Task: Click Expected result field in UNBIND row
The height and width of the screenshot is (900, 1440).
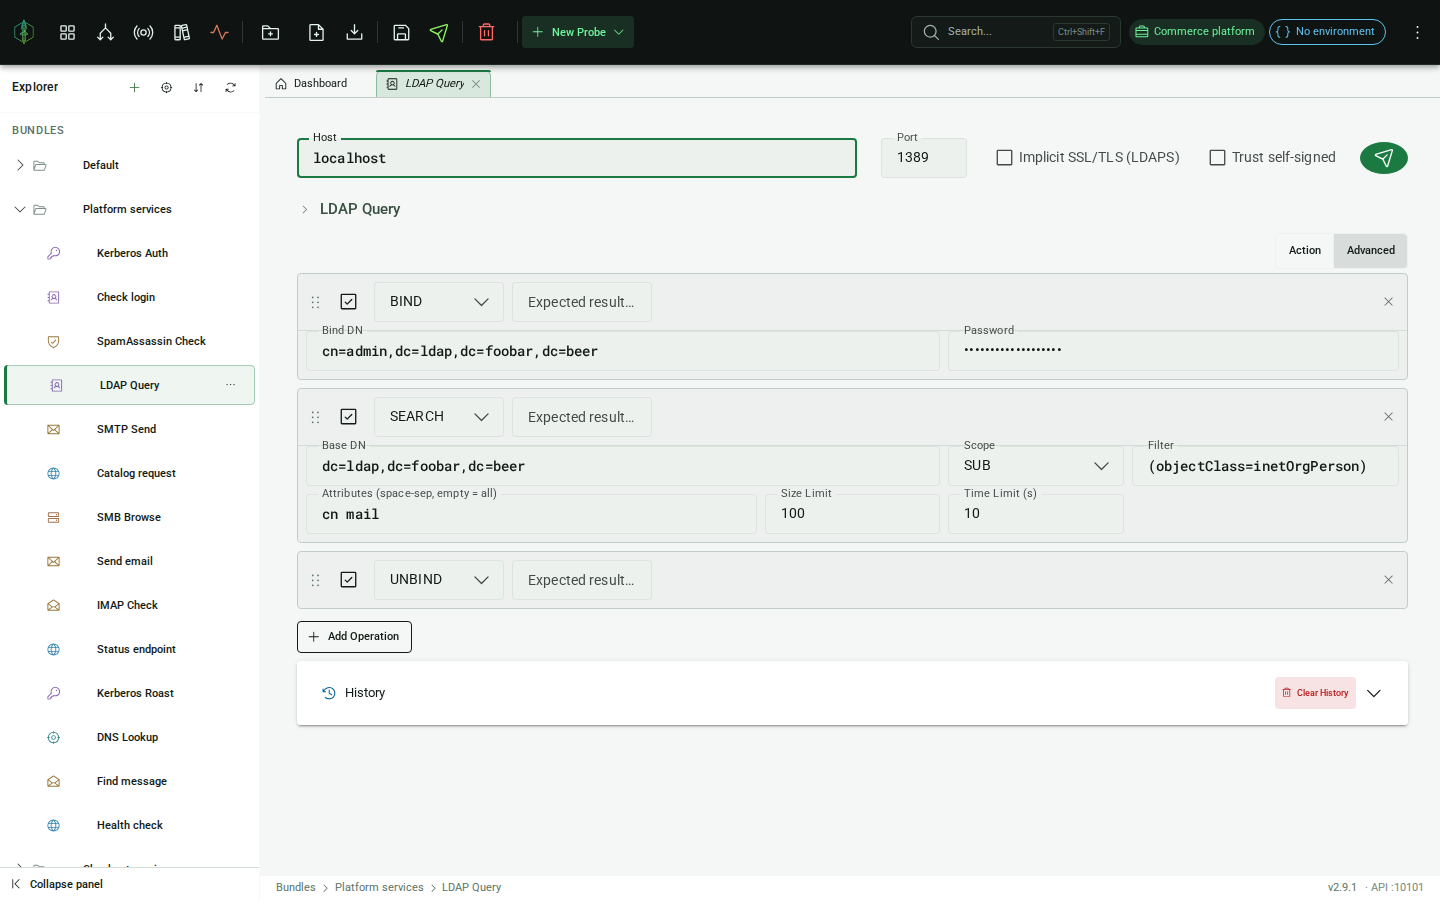Action: [581, 580]
